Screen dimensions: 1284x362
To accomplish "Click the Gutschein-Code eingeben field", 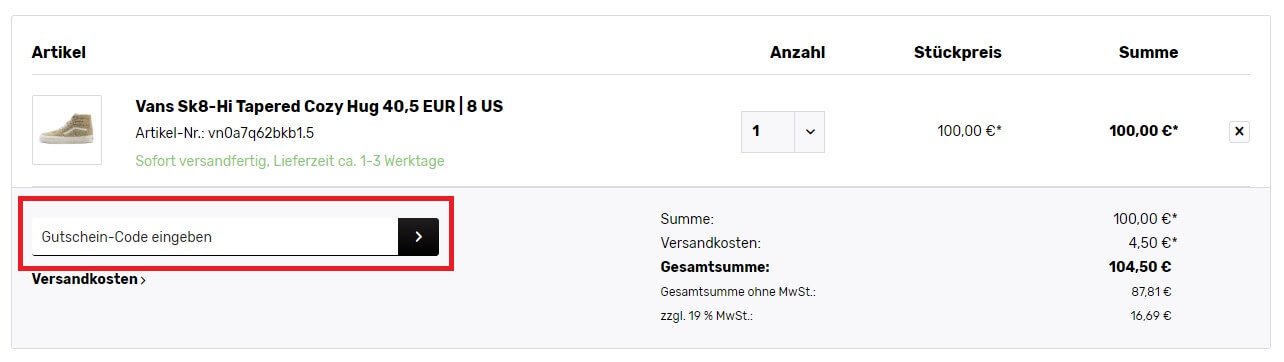I will [215, 237].
